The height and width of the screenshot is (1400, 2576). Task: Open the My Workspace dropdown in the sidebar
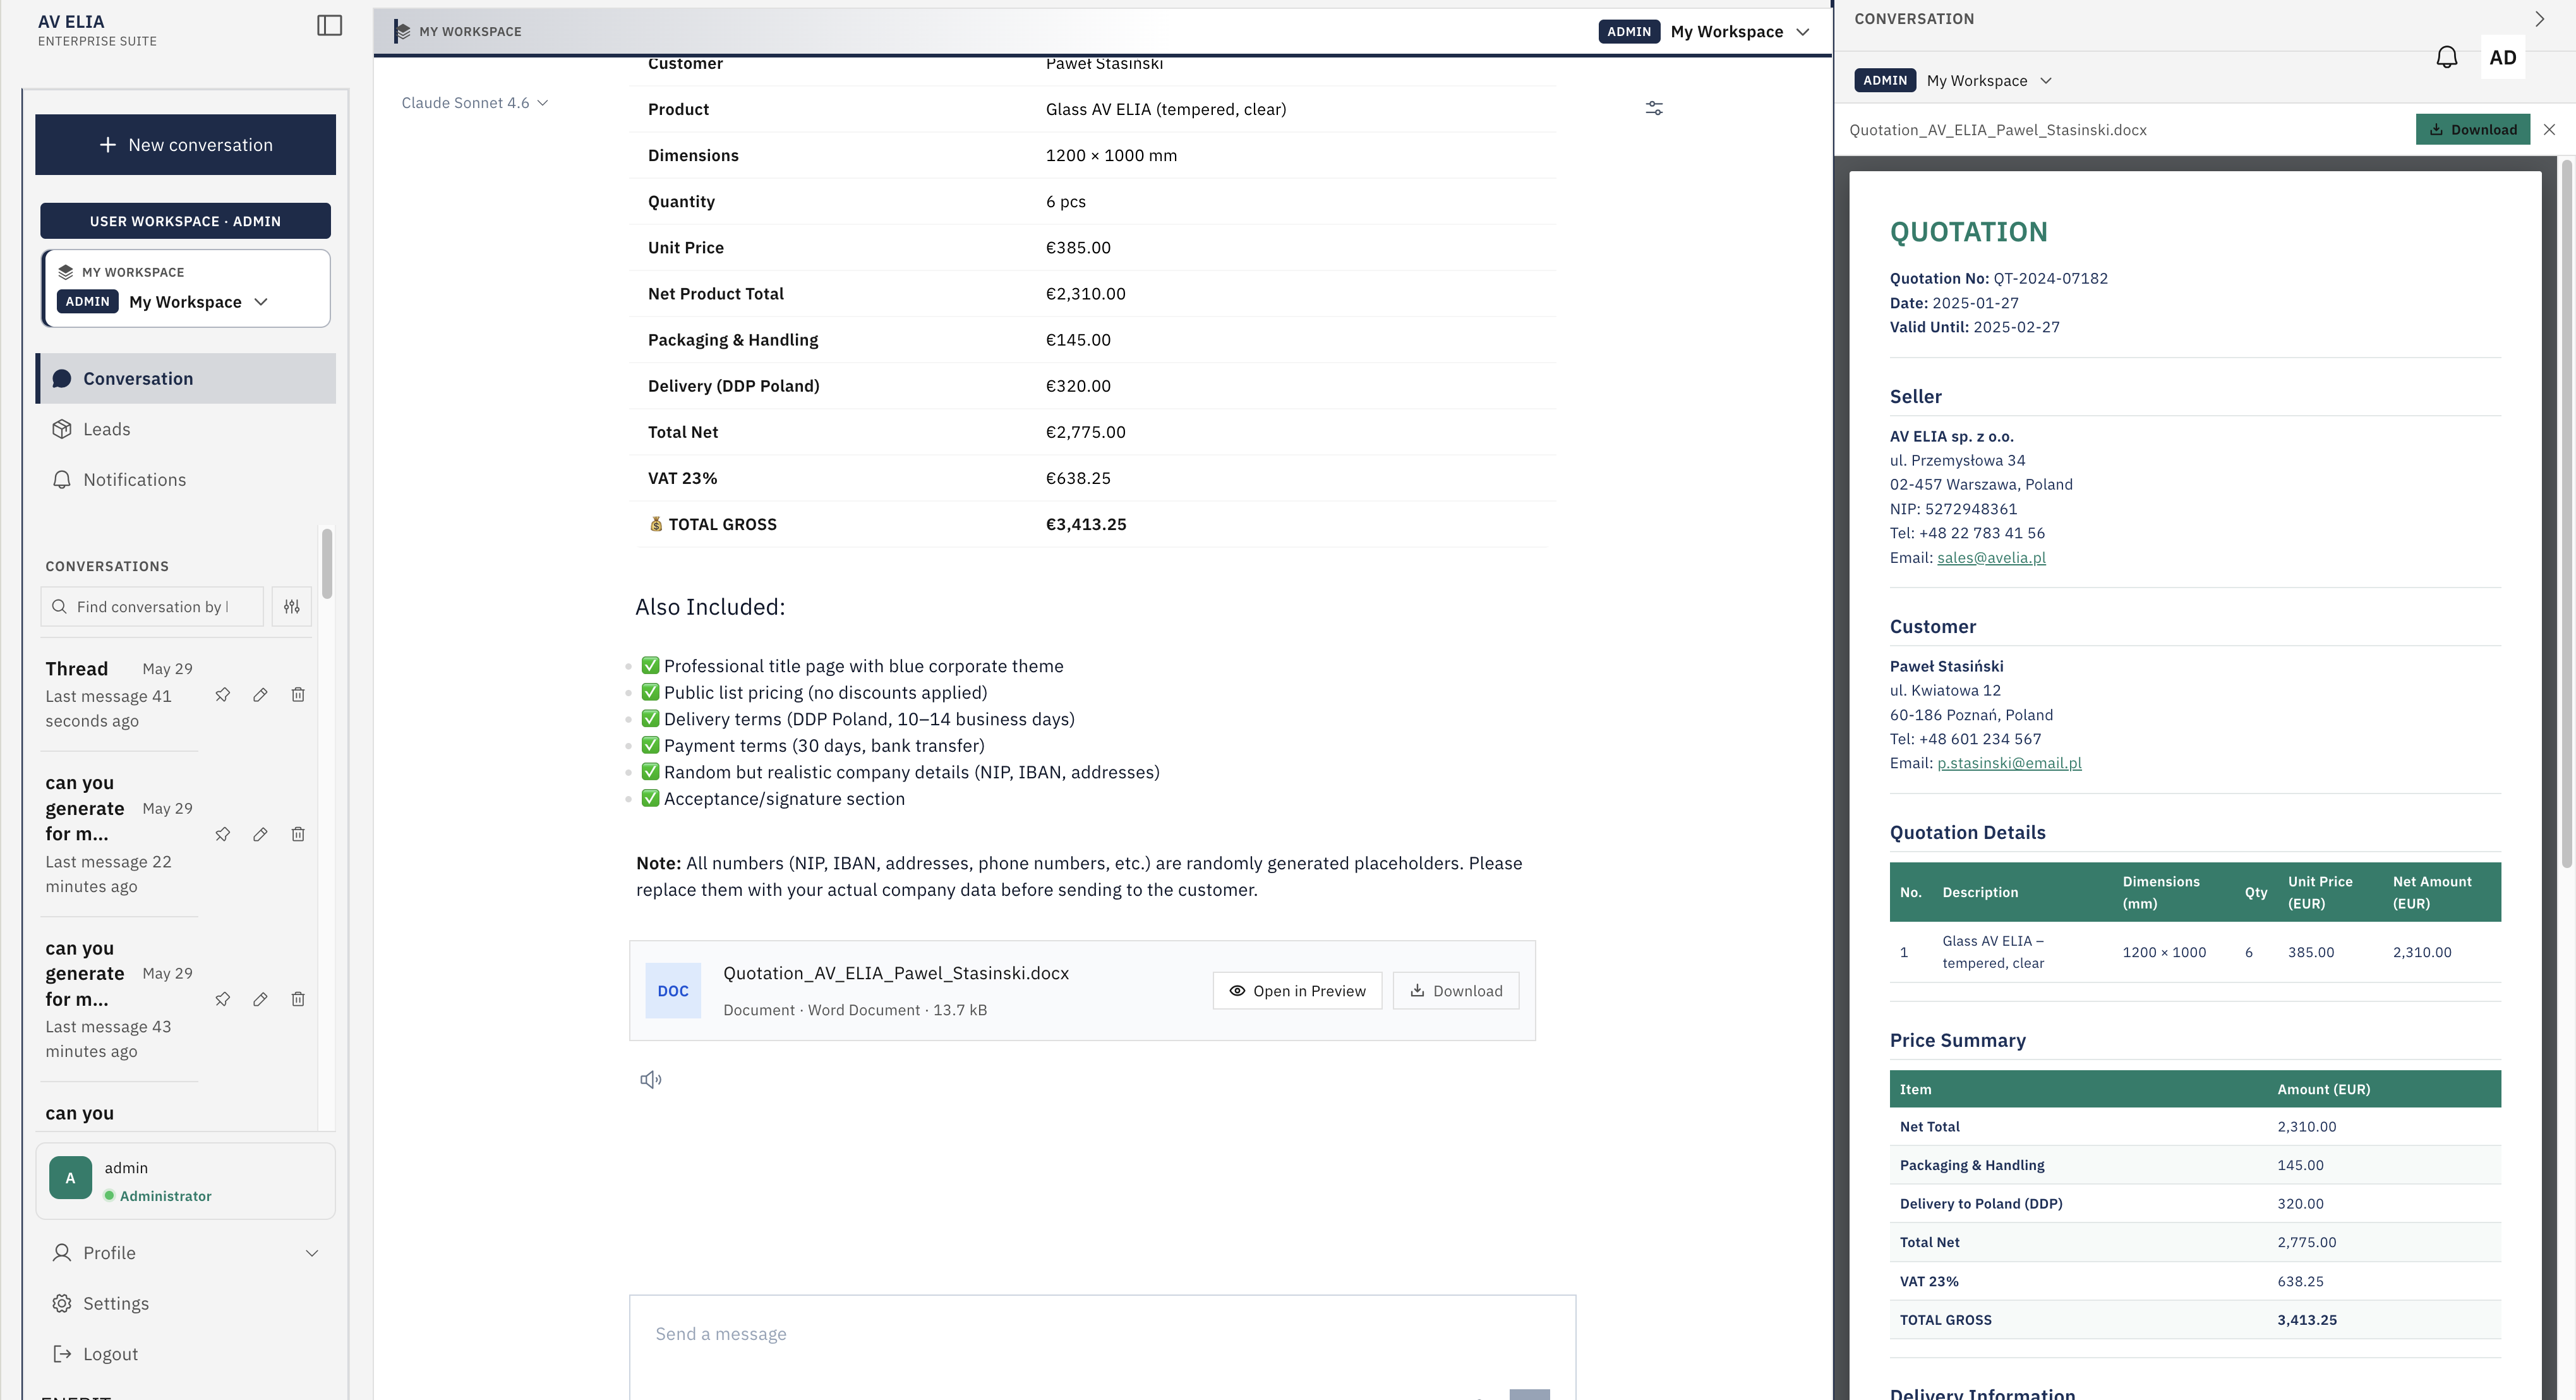coord(186,302)
